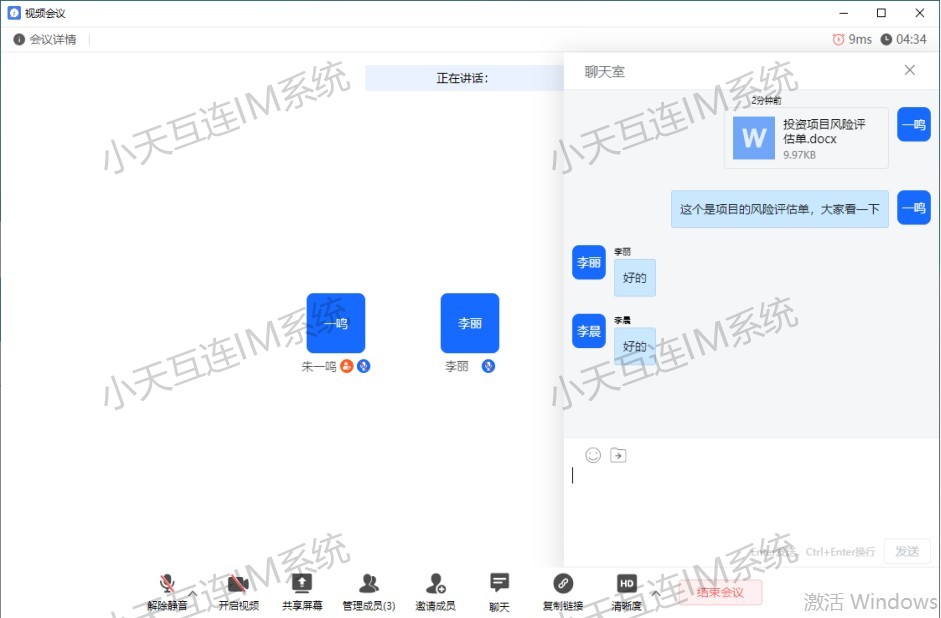Toggle the 聊天 chat panel icon

pyautogui.click(x=499, y=584)
